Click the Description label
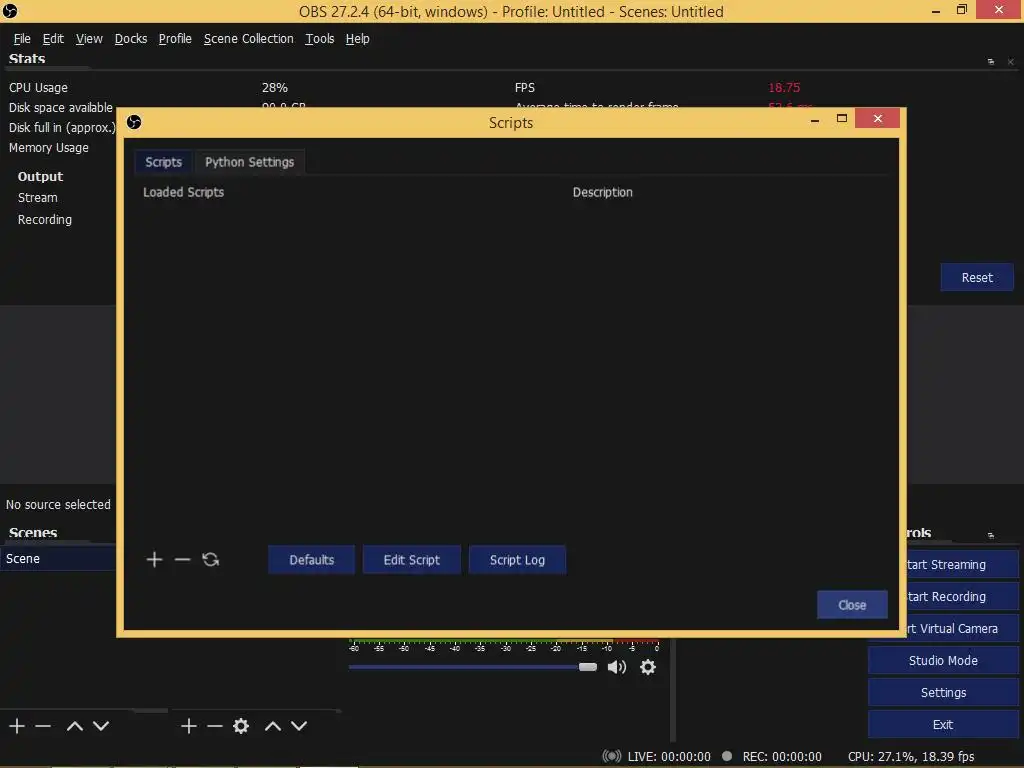The height and width of the screenshot is (768, 1024). tap(603, 192)
